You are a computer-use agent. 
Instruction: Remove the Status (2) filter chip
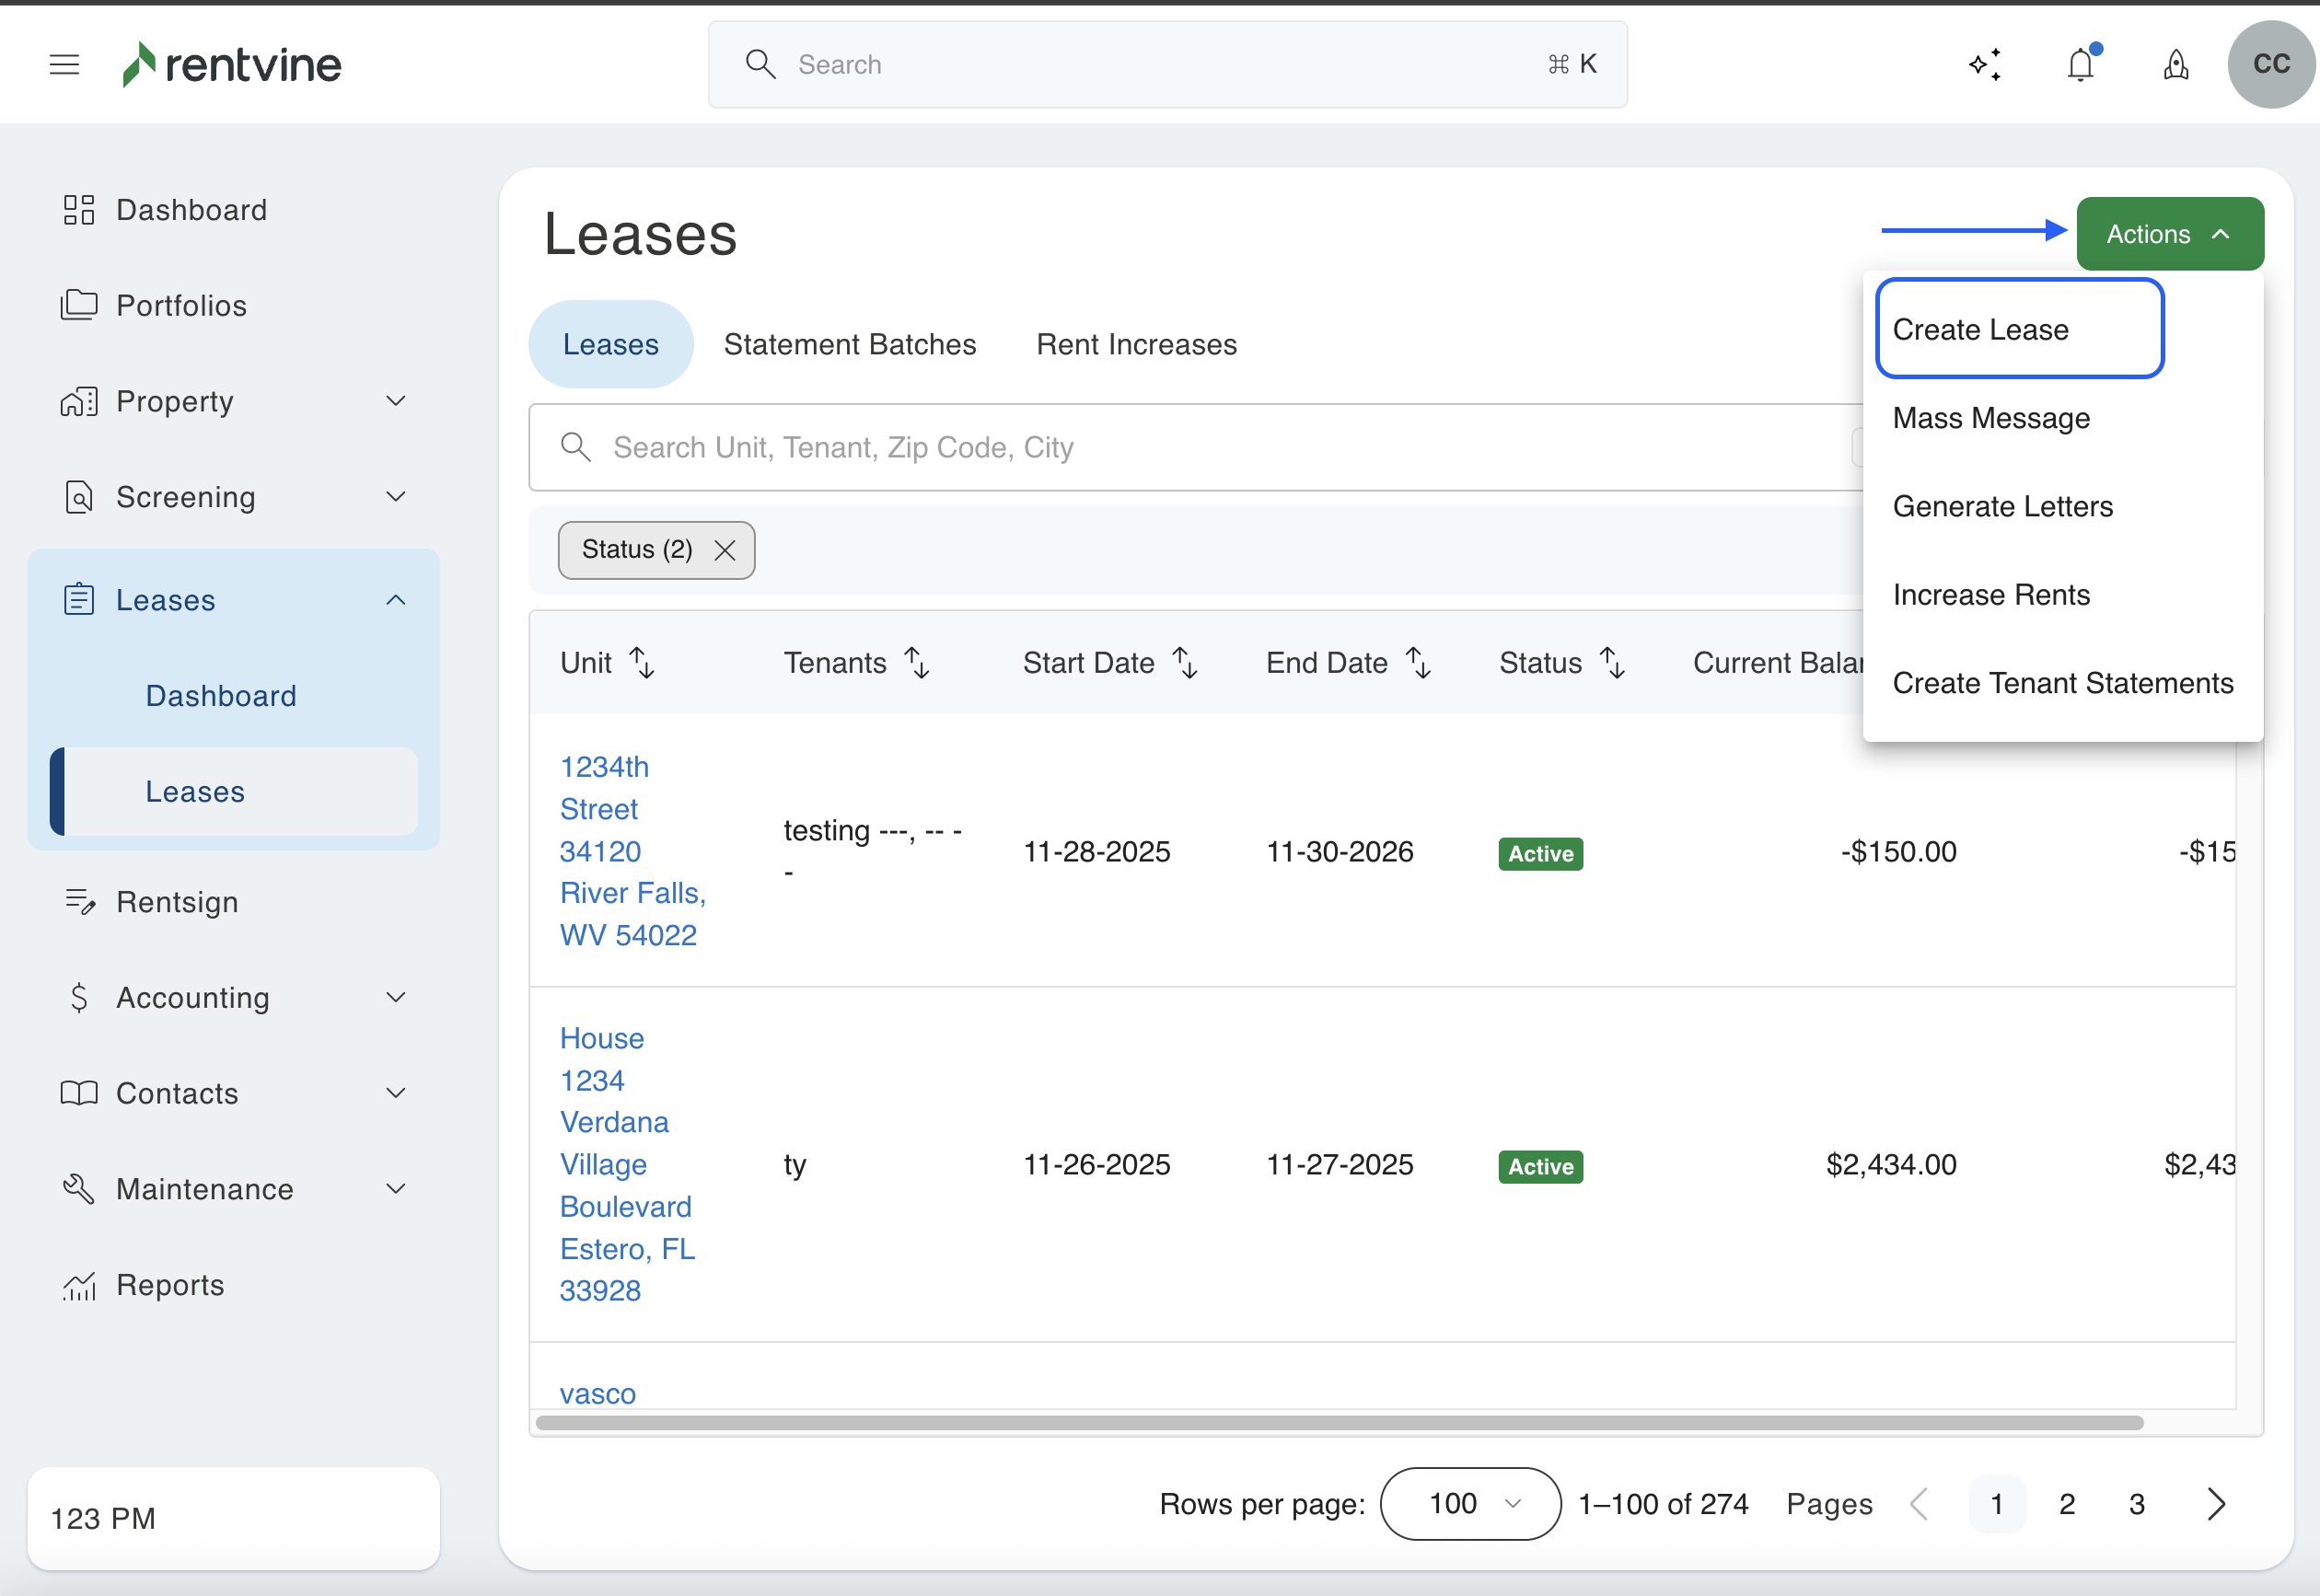725,550
